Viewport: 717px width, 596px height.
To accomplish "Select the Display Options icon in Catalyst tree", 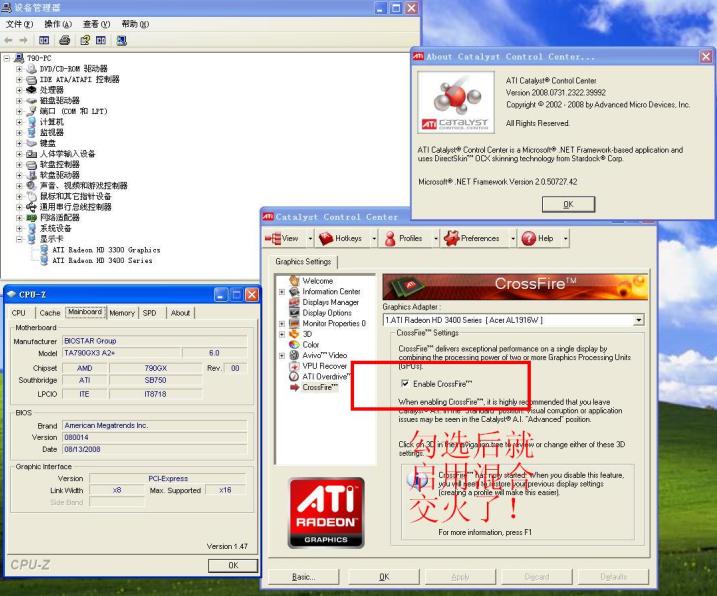I will (294, 312).
